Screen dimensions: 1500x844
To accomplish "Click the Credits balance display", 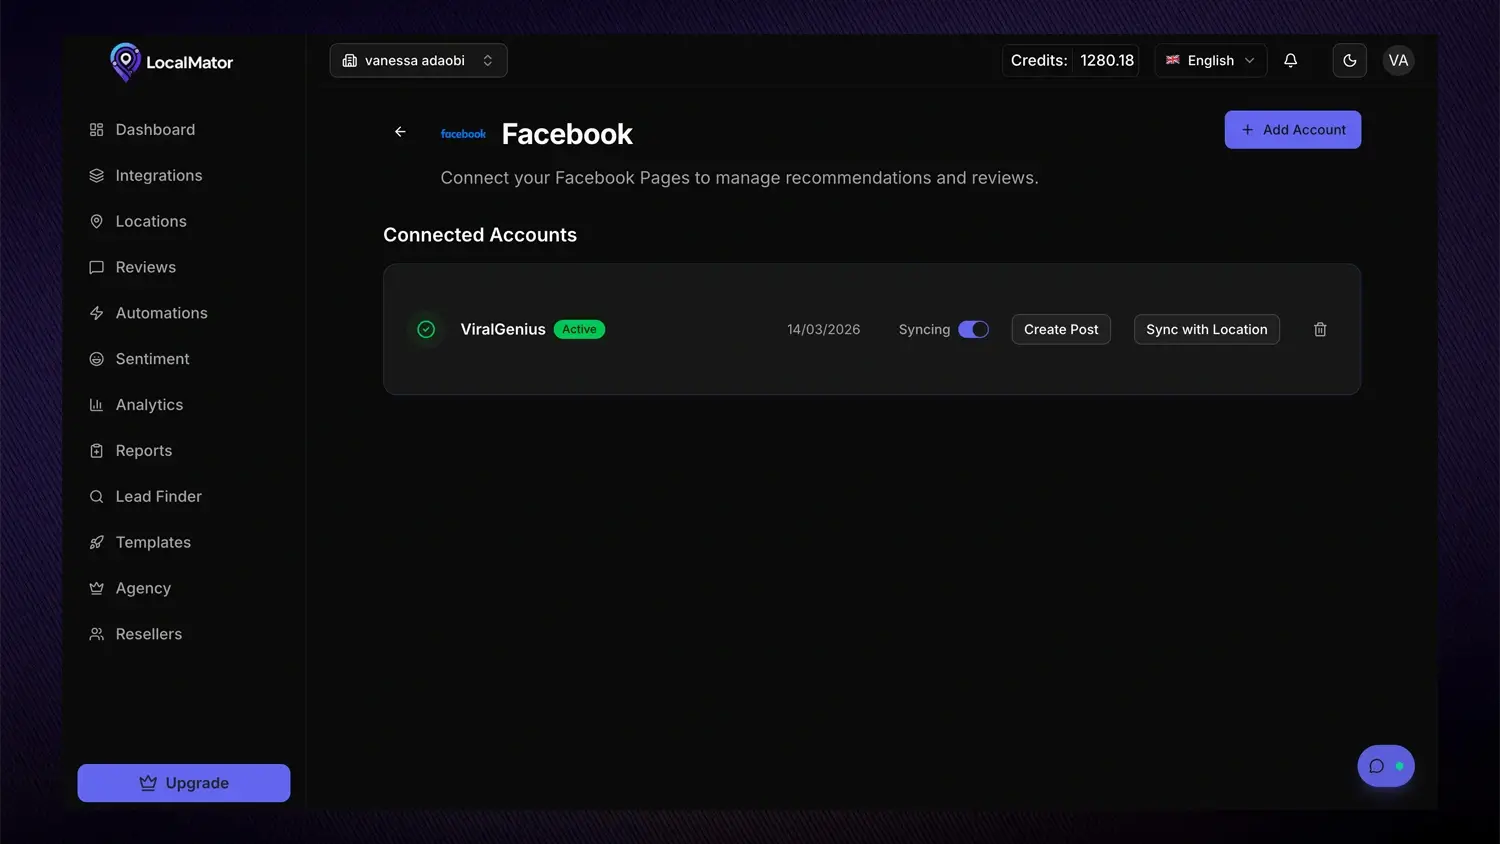I will click(1071, 61).
